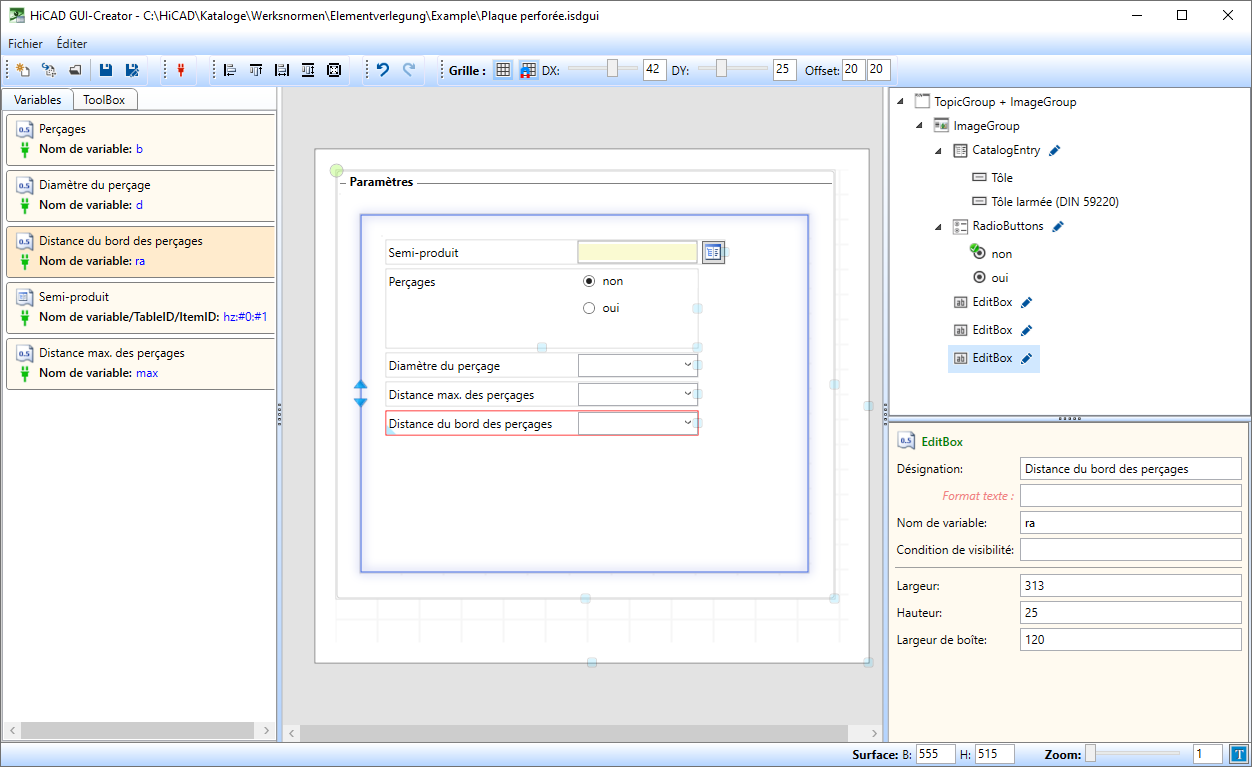Click the pencil icon next to RadioButtons

point(1058,227)
